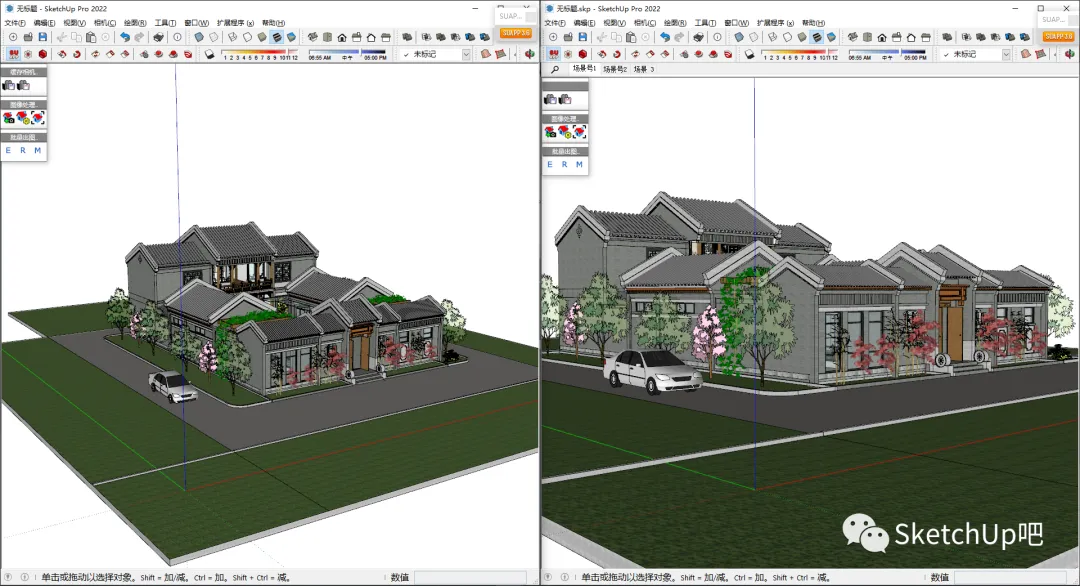The width and height of the screenshot is (1080, 586).
Task: Switch to Back view in right window
Action: [911, 37]
